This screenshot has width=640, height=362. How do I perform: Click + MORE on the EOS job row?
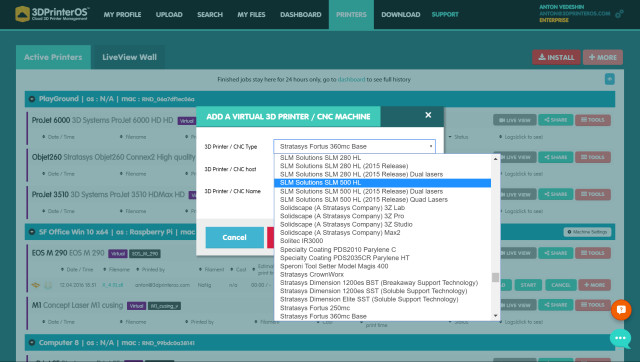(594, 285)
